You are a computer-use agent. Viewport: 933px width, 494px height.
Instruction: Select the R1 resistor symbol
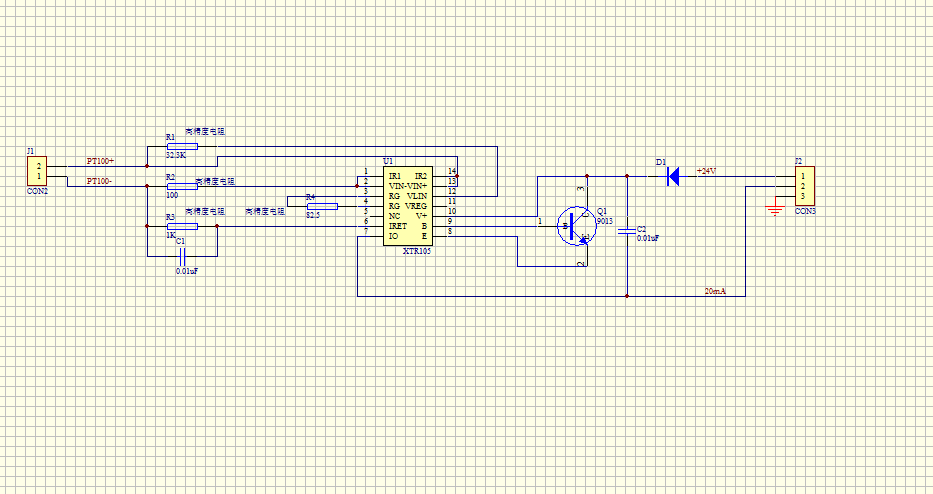pyautogui.click(x=182, y=146)
